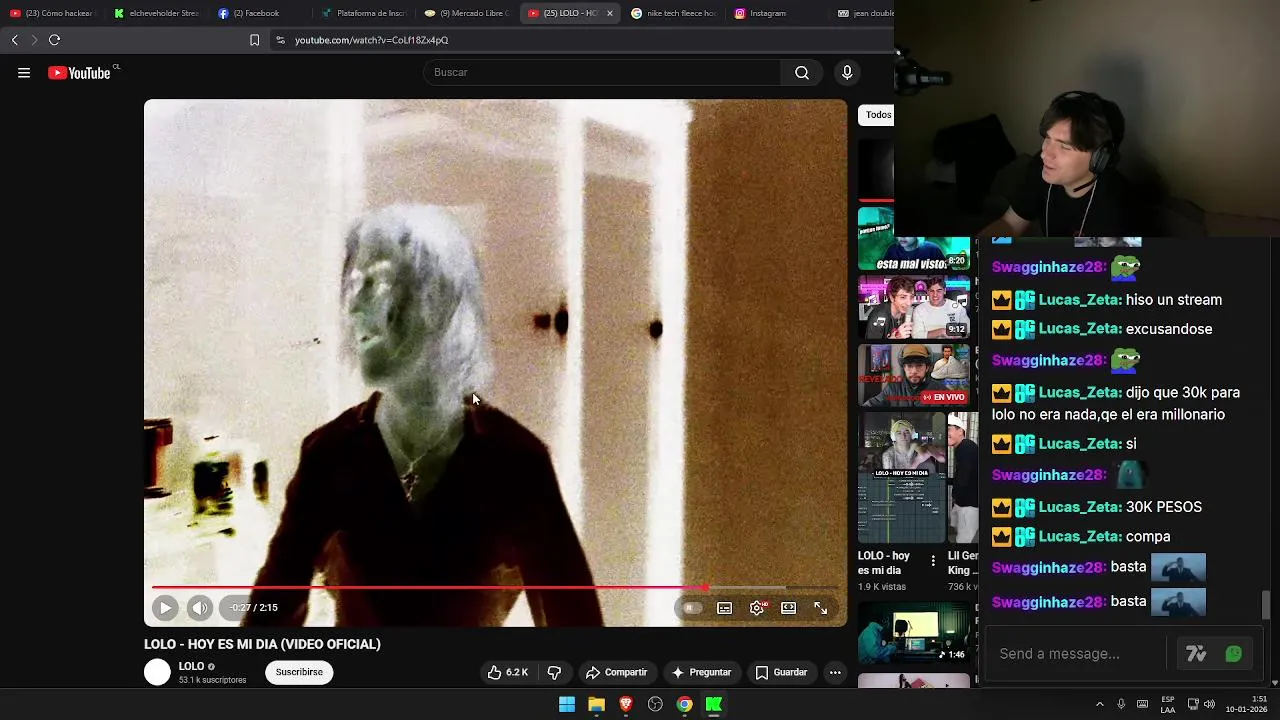This screenshot has width=1280, height=720.
Task: Close the active LOLO YouTube tab
Action: [609, 13]
